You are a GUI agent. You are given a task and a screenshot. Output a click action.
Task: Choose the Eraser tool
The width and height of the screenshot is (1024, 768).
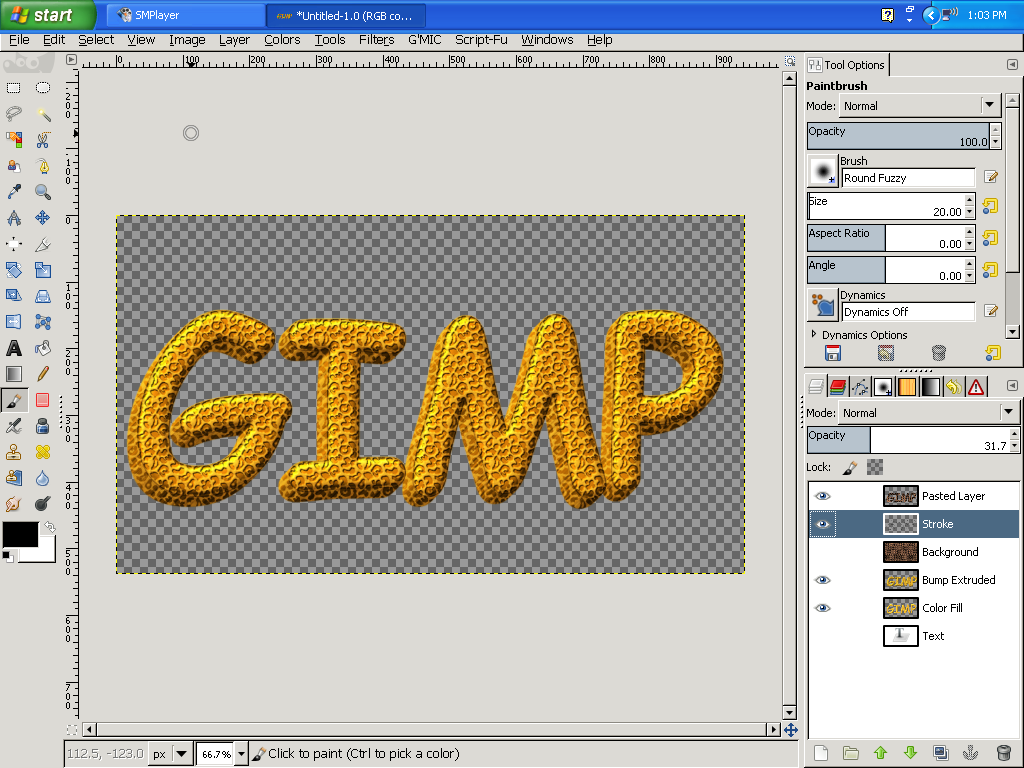coord(43,400)
